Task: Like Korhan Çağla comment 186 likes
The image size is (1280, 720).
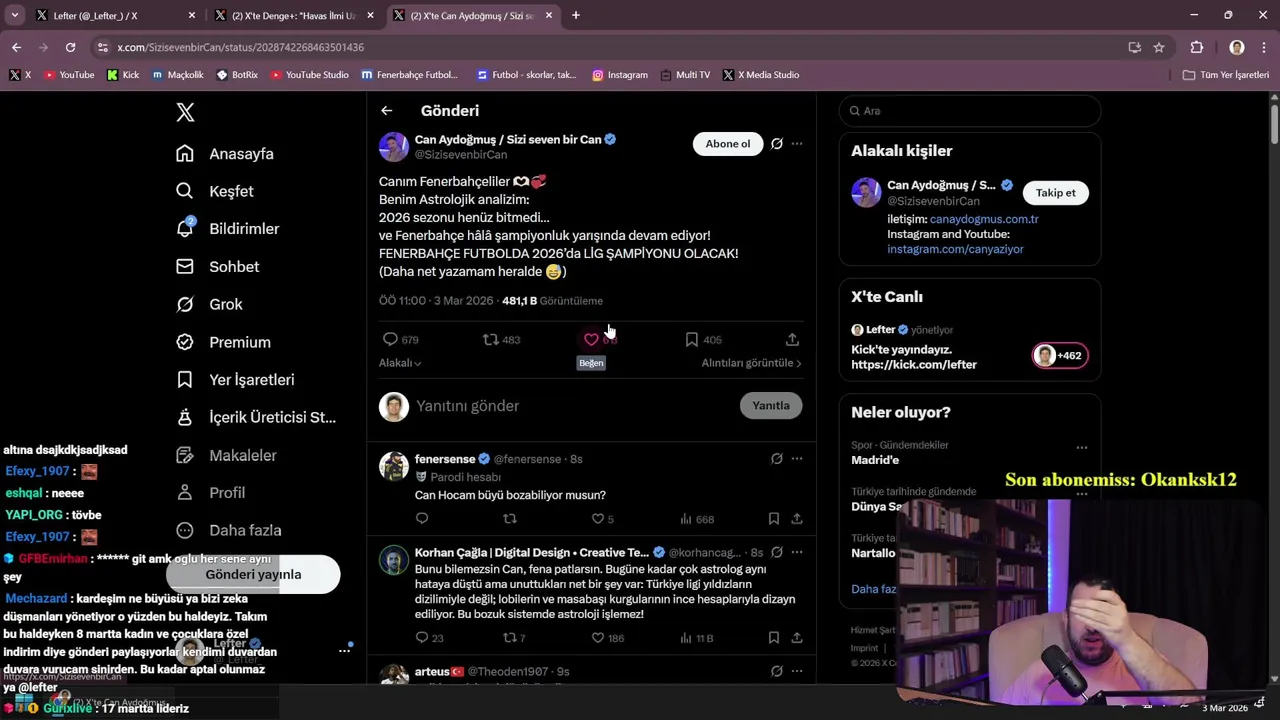Action: coord(598,638)
